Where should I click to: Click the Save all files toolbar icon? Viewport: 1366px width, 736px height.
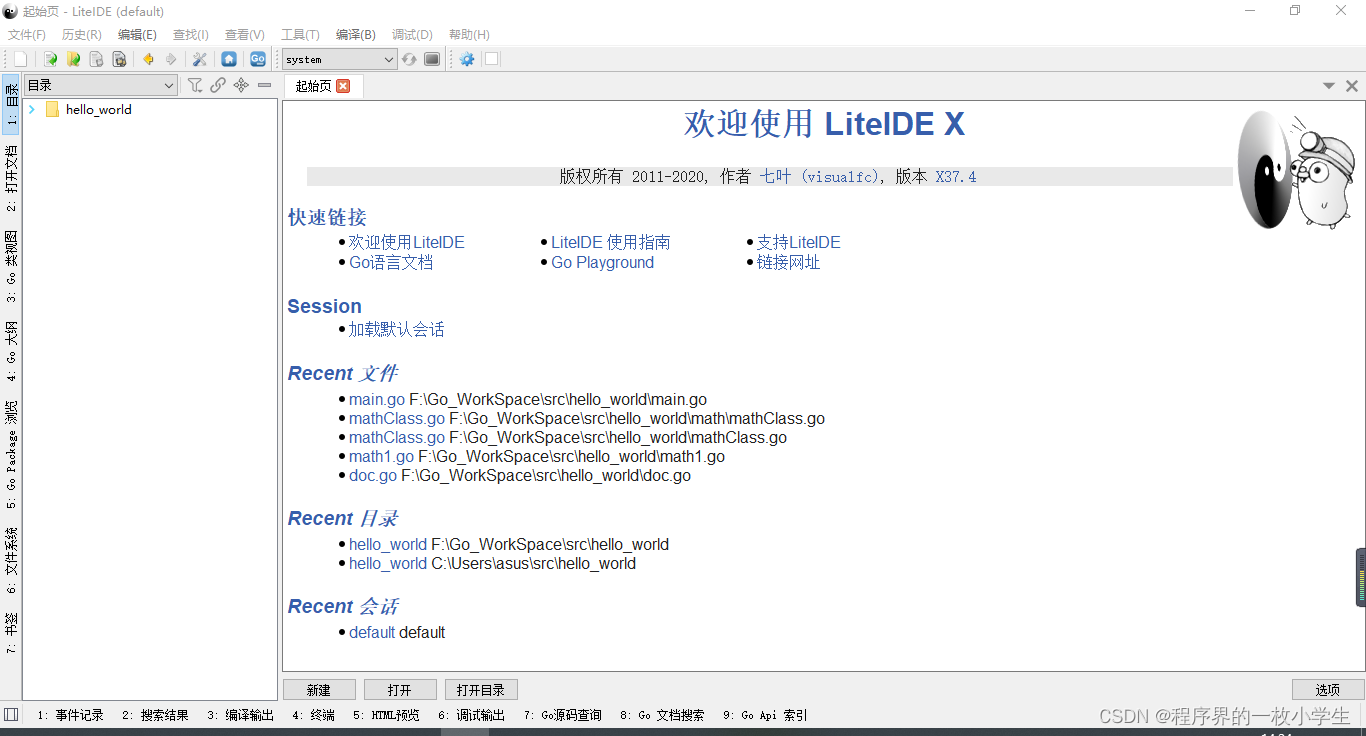click(x=119, y=59)
